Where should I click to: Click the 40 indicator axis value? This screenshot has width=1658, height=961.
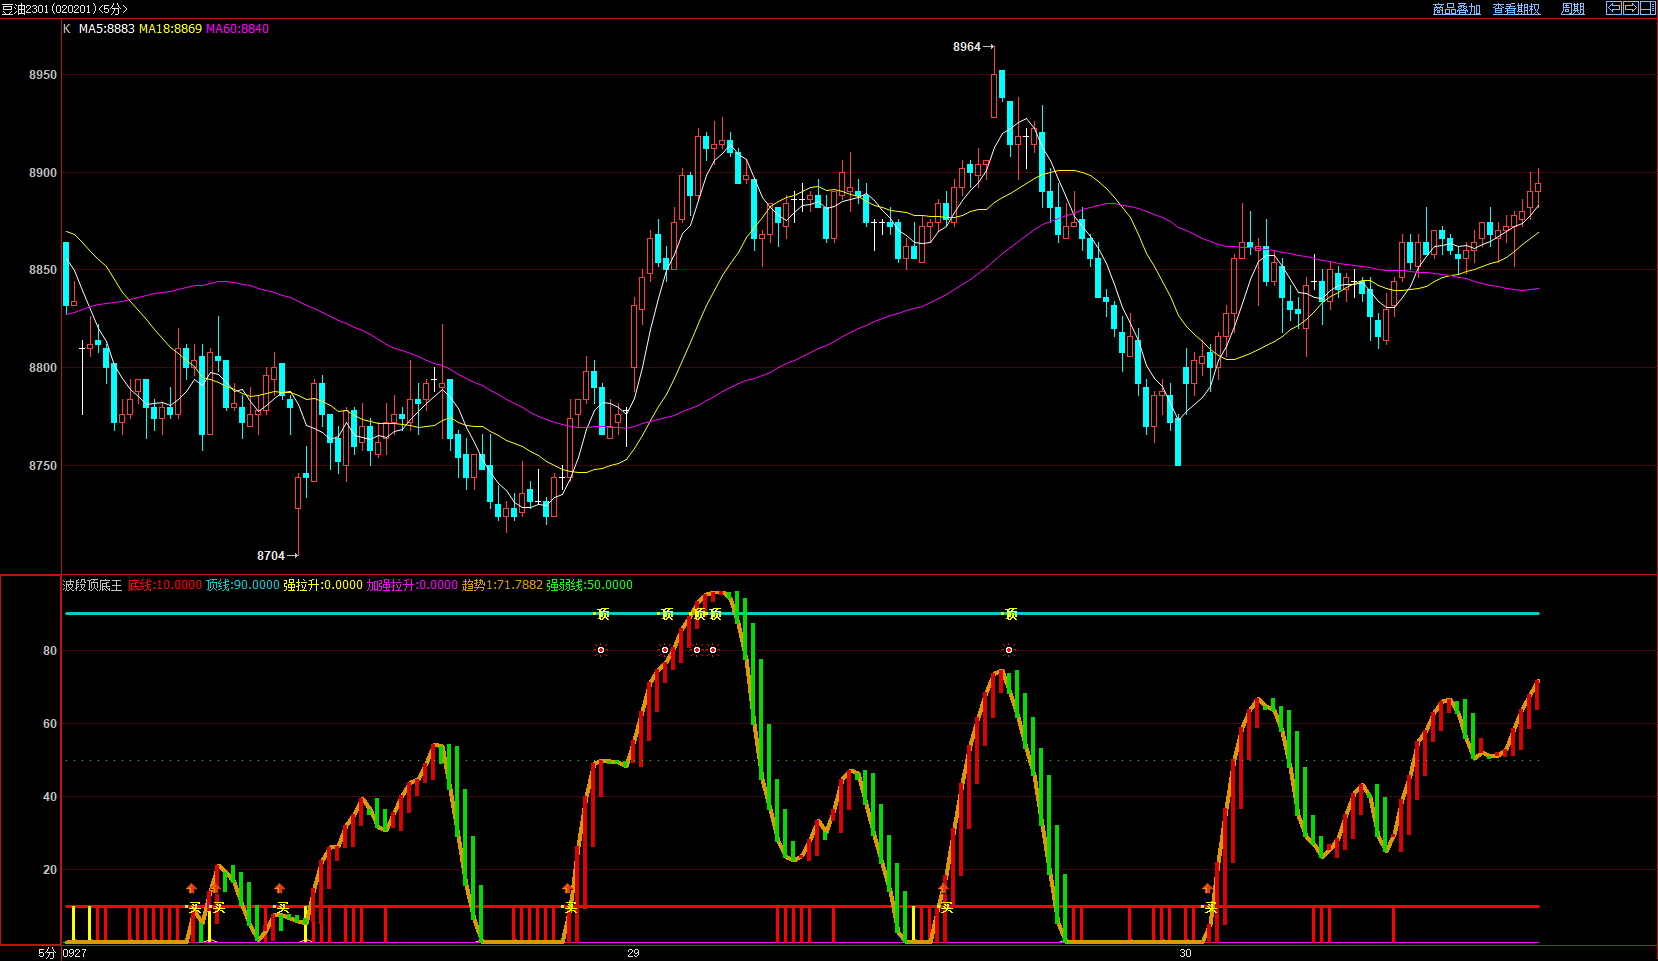click(x=50, y=797)
